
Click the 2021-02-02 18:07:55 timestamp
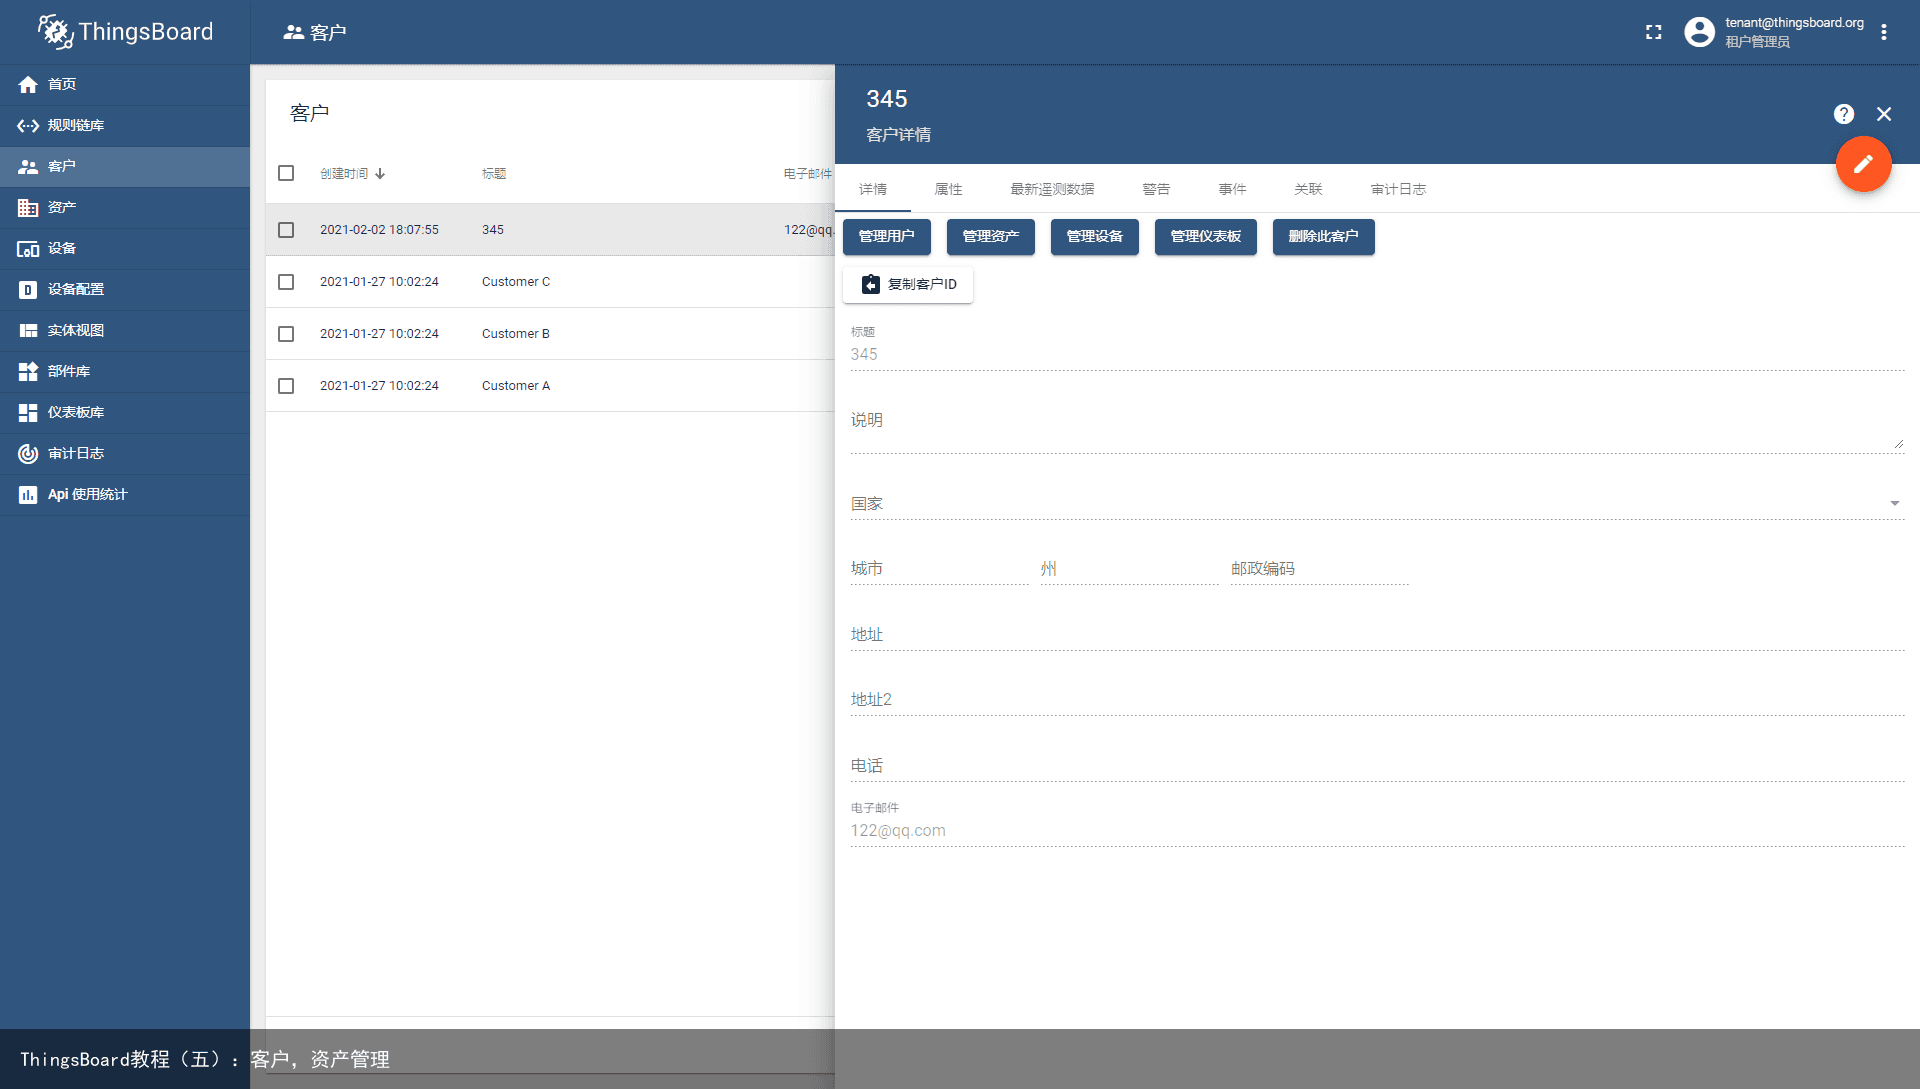click(379, 230)
